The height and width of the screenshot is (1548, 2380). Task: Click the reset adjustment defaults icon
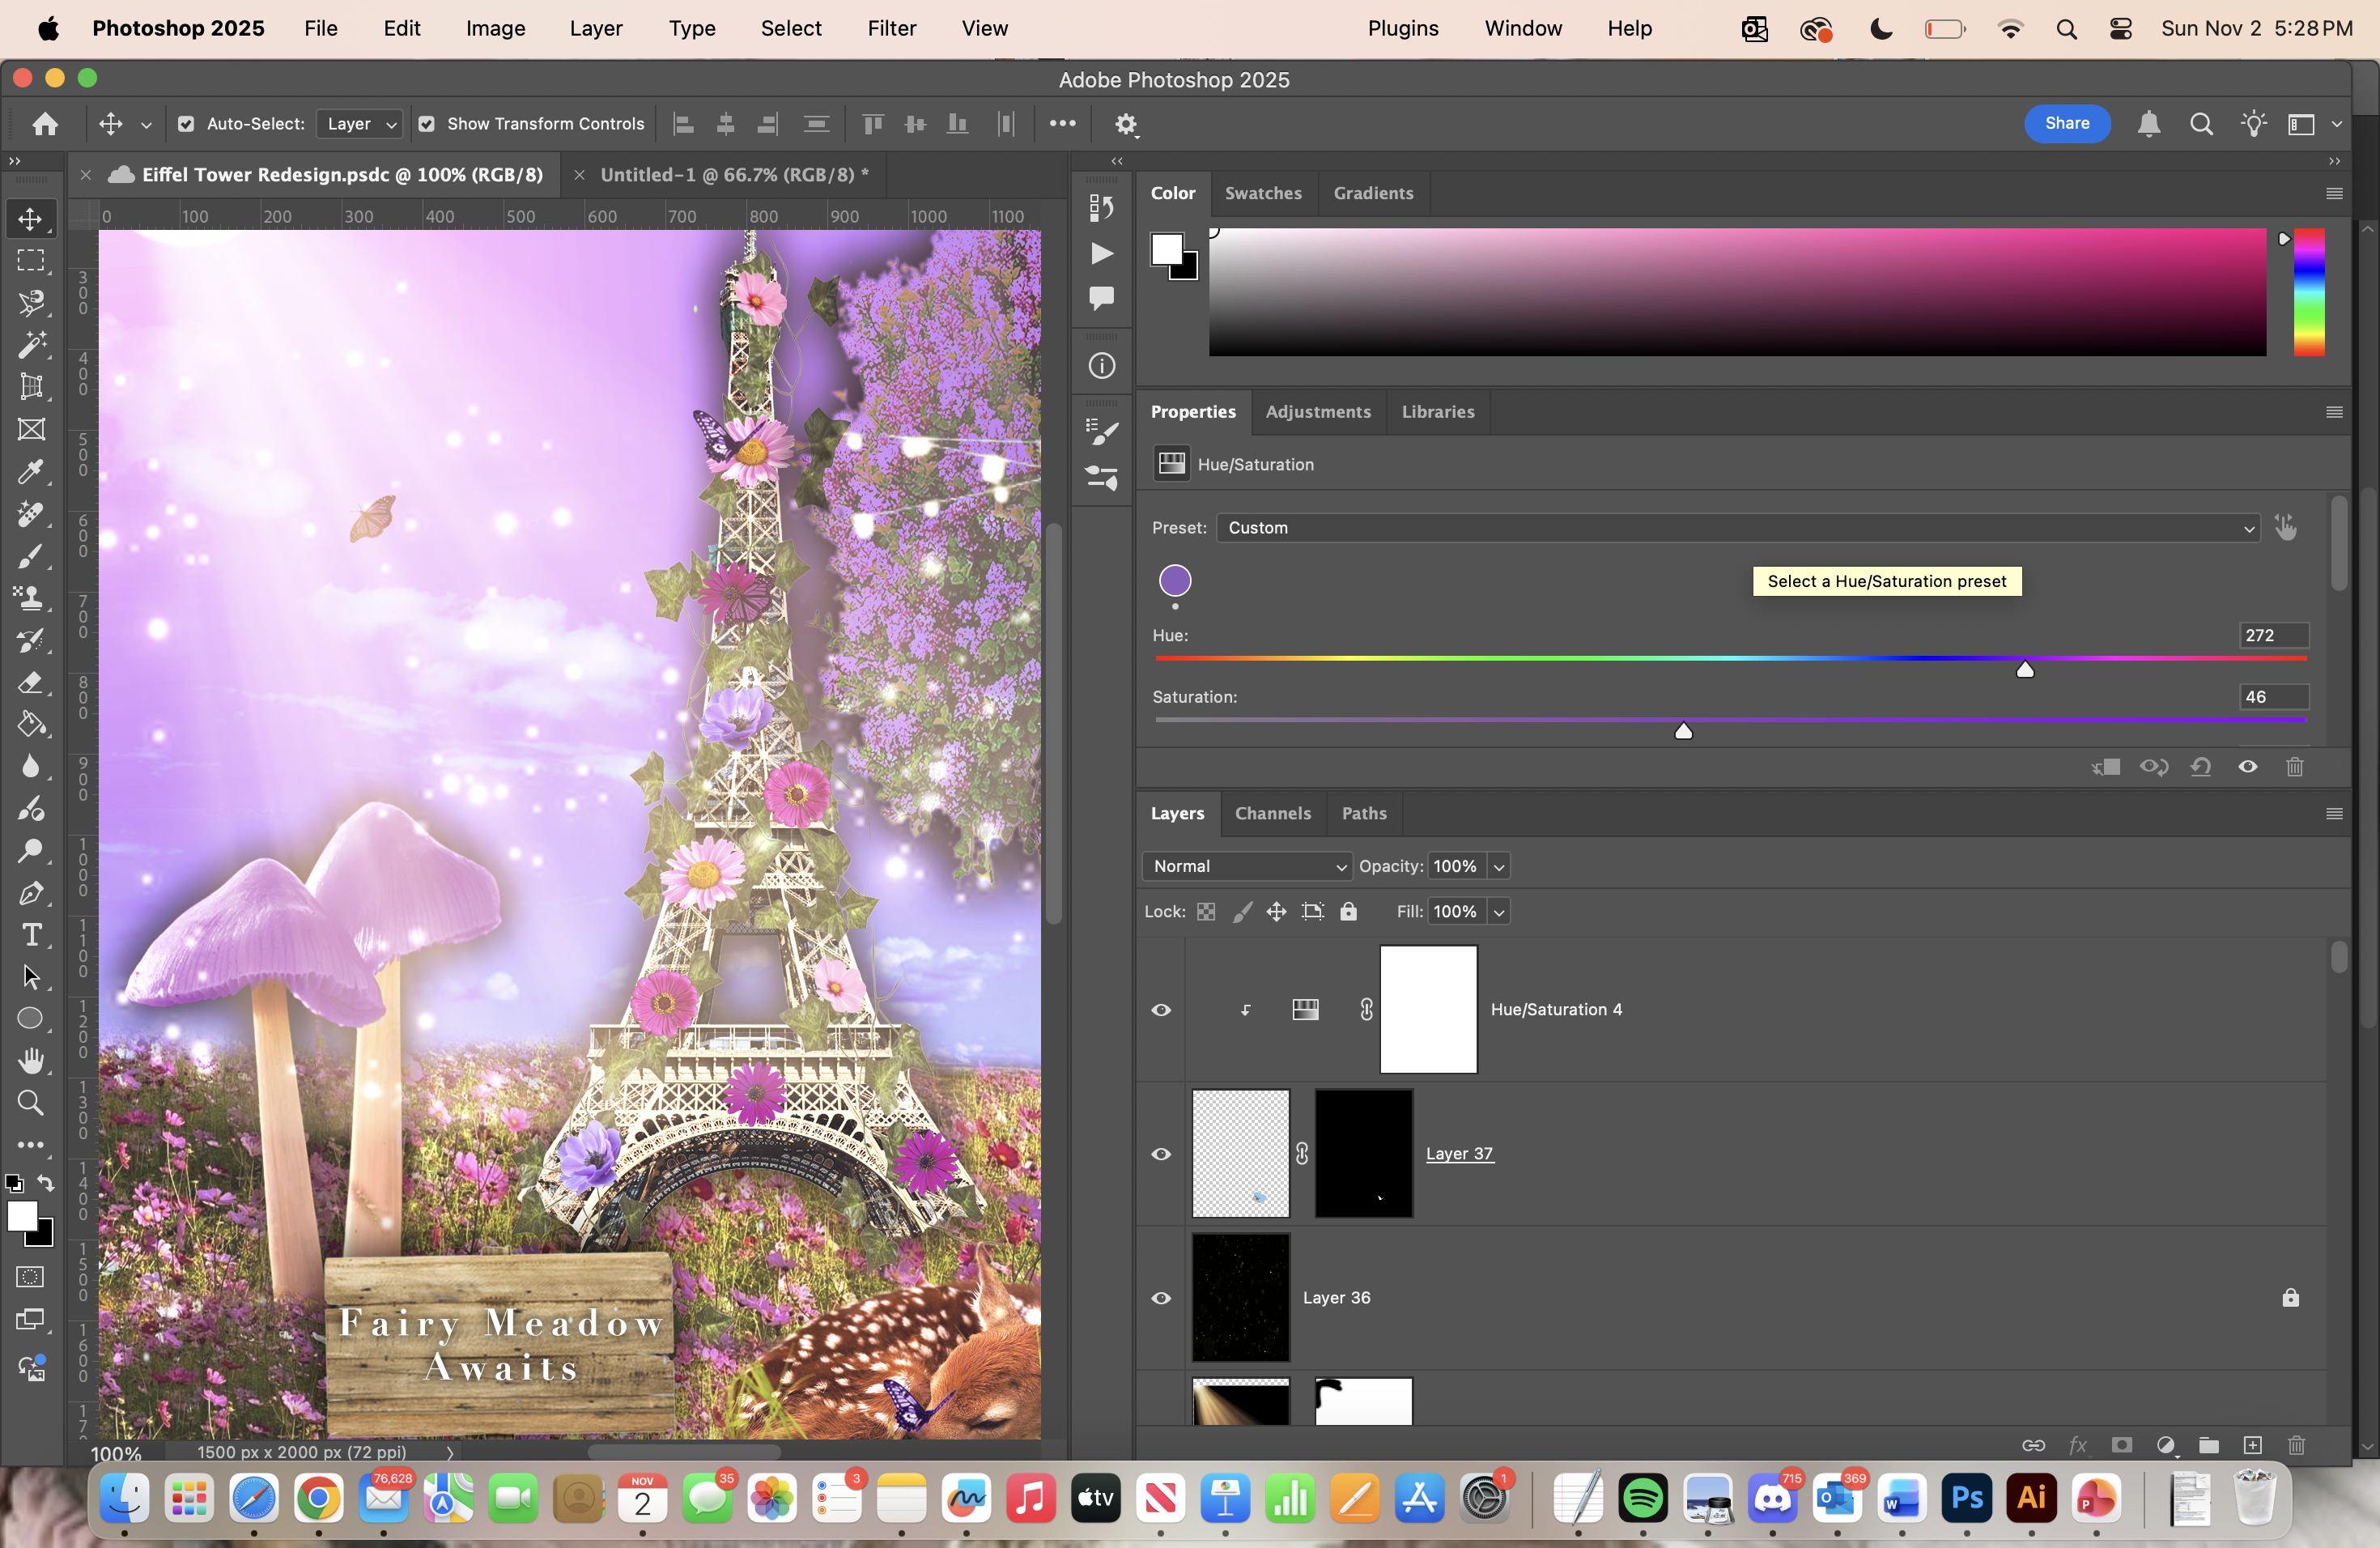coord(2201,767)
